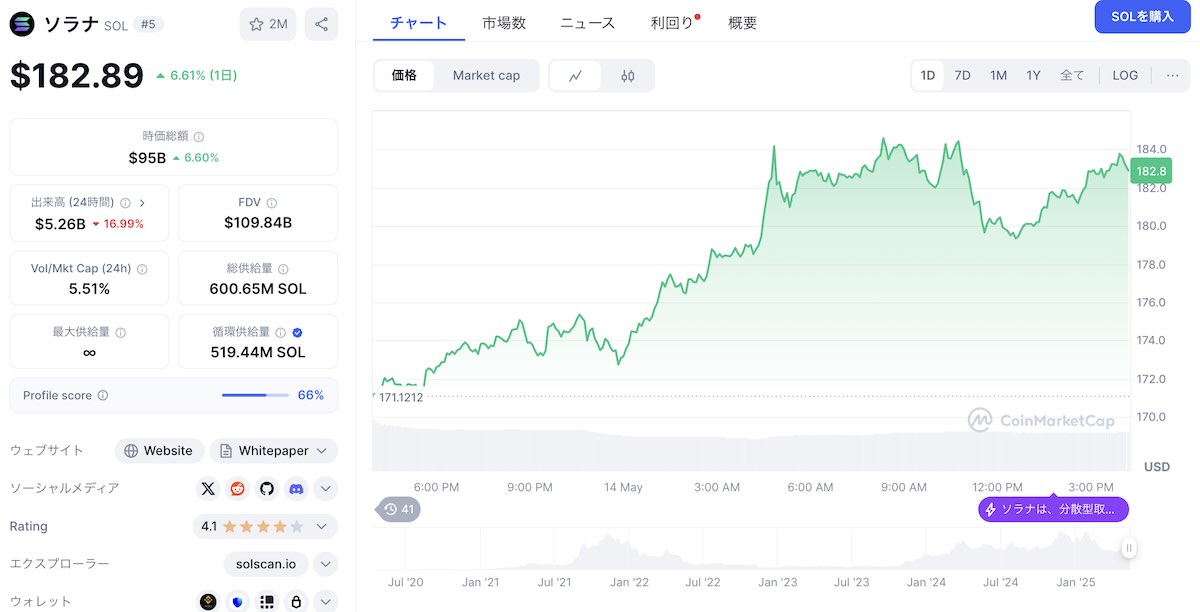Click info icon next to 出来高 (24時間)
1200x612 pixels.
pyautogui.click(x=124, y=202)
